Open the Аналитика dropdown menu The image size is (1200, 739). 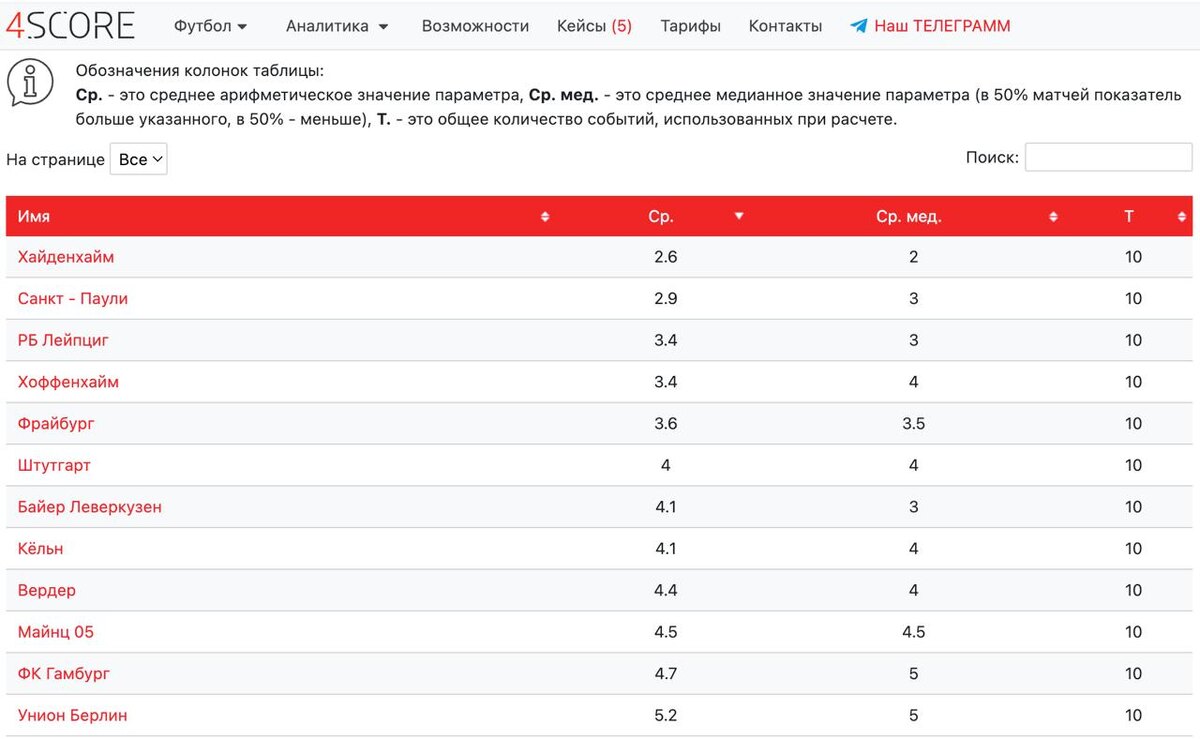pos(337,26)
